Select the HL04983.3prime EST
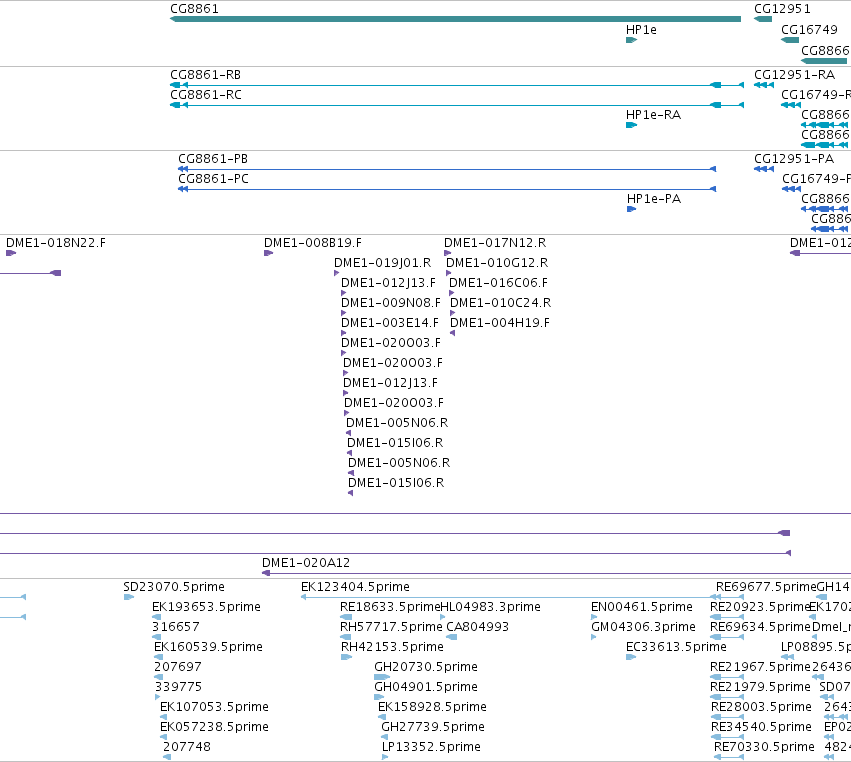Screen dimensions: 851x762 point(443,617)
